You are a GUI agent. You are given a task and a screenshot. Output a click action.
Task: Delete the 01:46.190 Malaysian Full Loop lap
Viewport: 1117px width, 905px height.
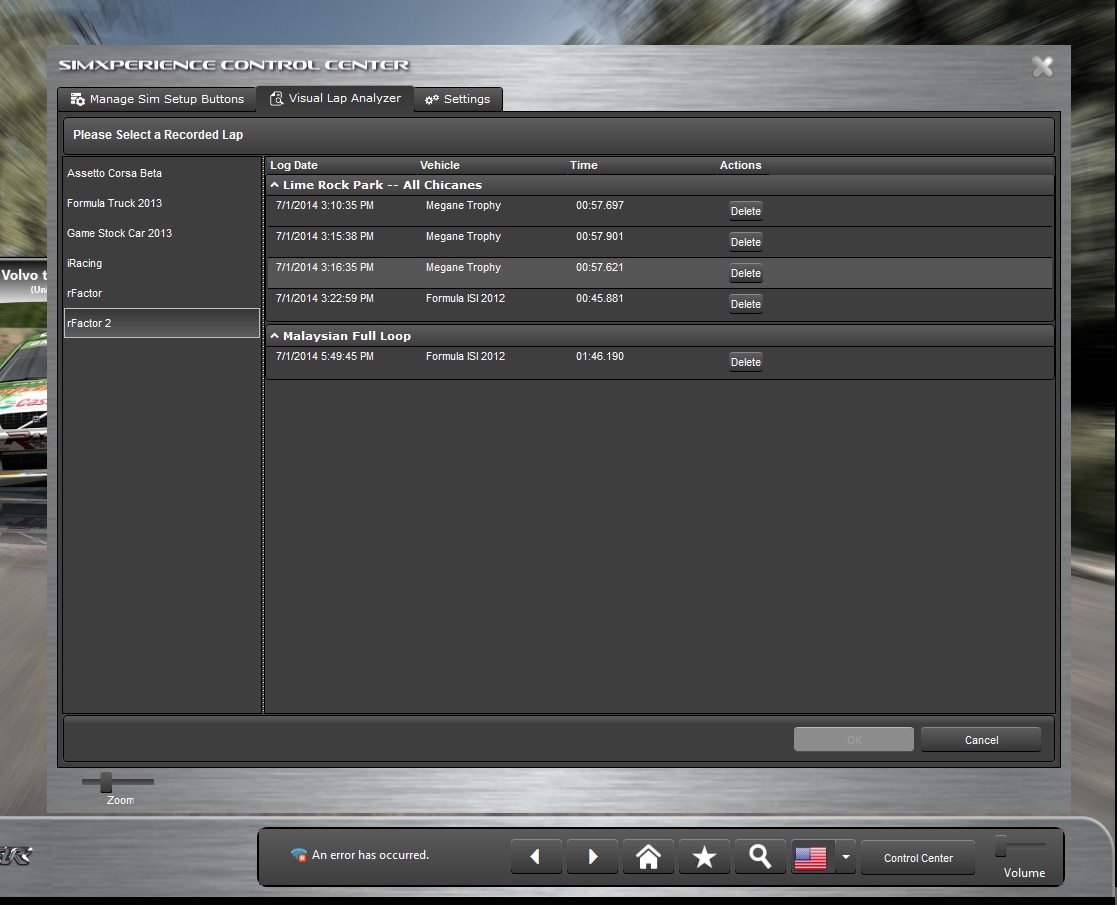tap(746, 362)
